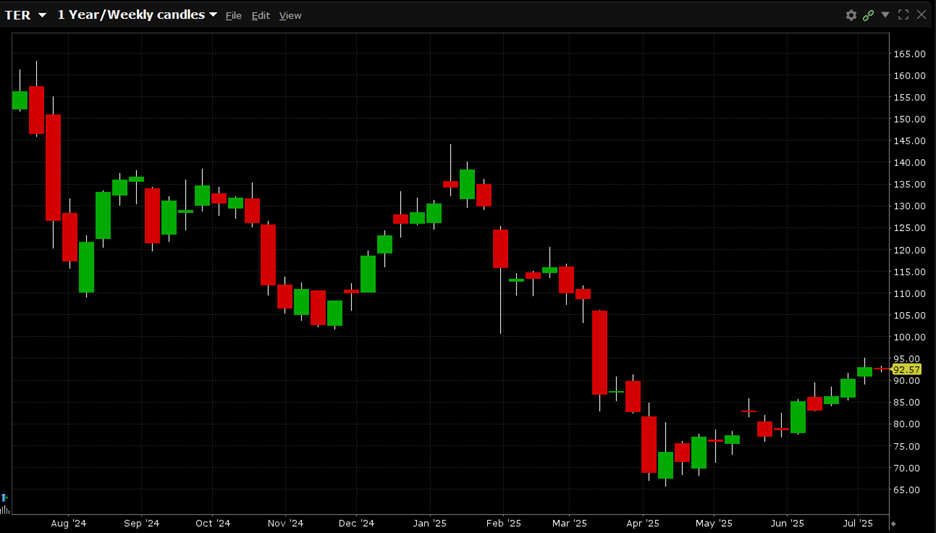Screen dimensions: 936x533
Task: Click the 140.00 price axis label
Action: pyautogui.click(x=909, y=163)
